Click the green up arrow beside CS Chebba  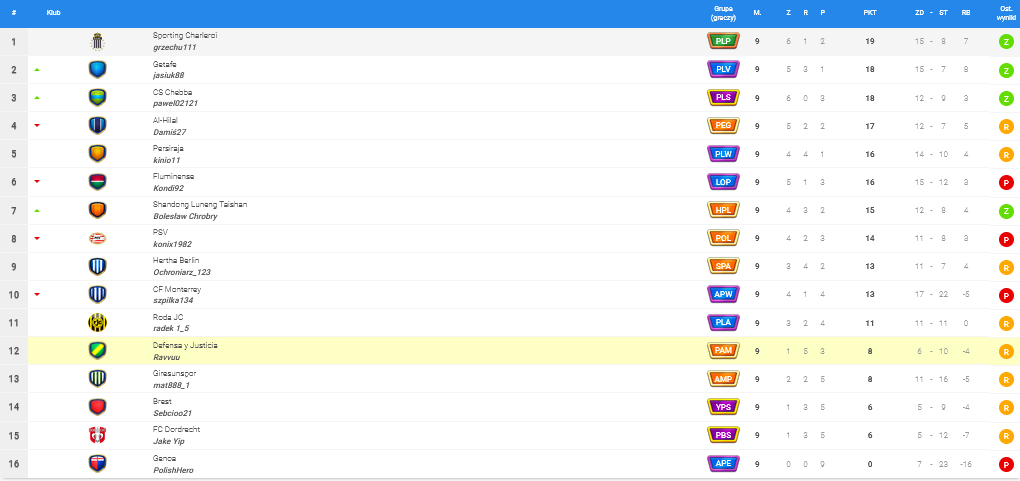click(x=37, y=98)
